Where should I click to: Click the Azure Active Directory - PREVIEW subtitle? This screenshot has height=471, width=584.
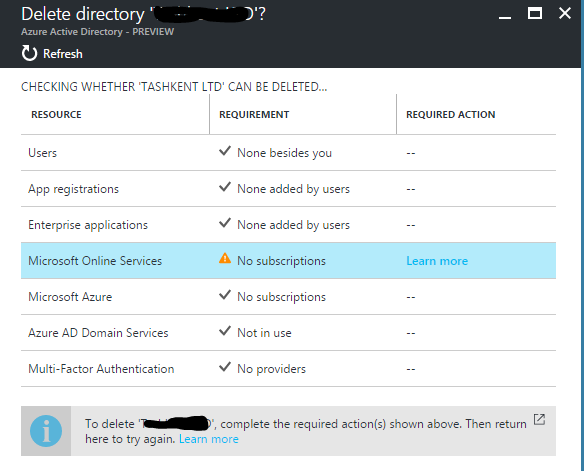click(98, 32)
